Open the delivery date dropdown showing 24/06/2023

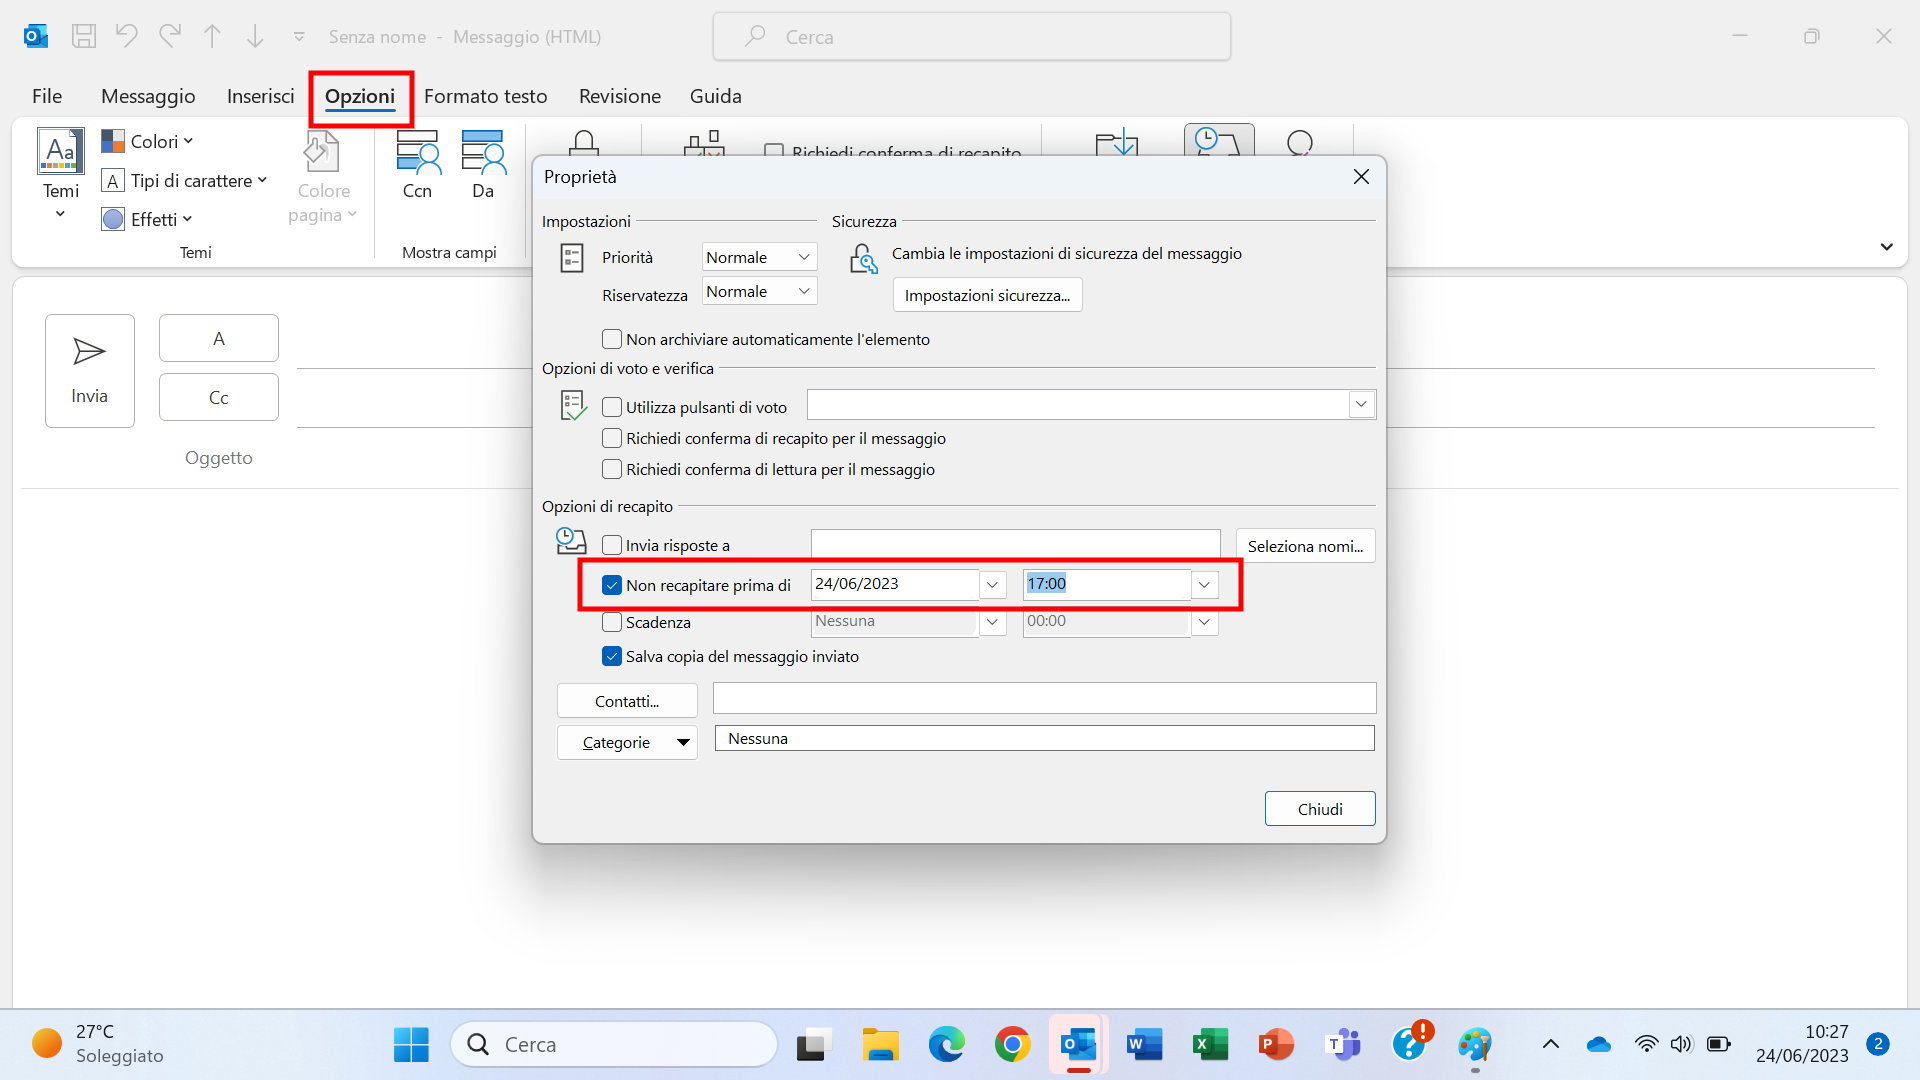pos(992,584)
